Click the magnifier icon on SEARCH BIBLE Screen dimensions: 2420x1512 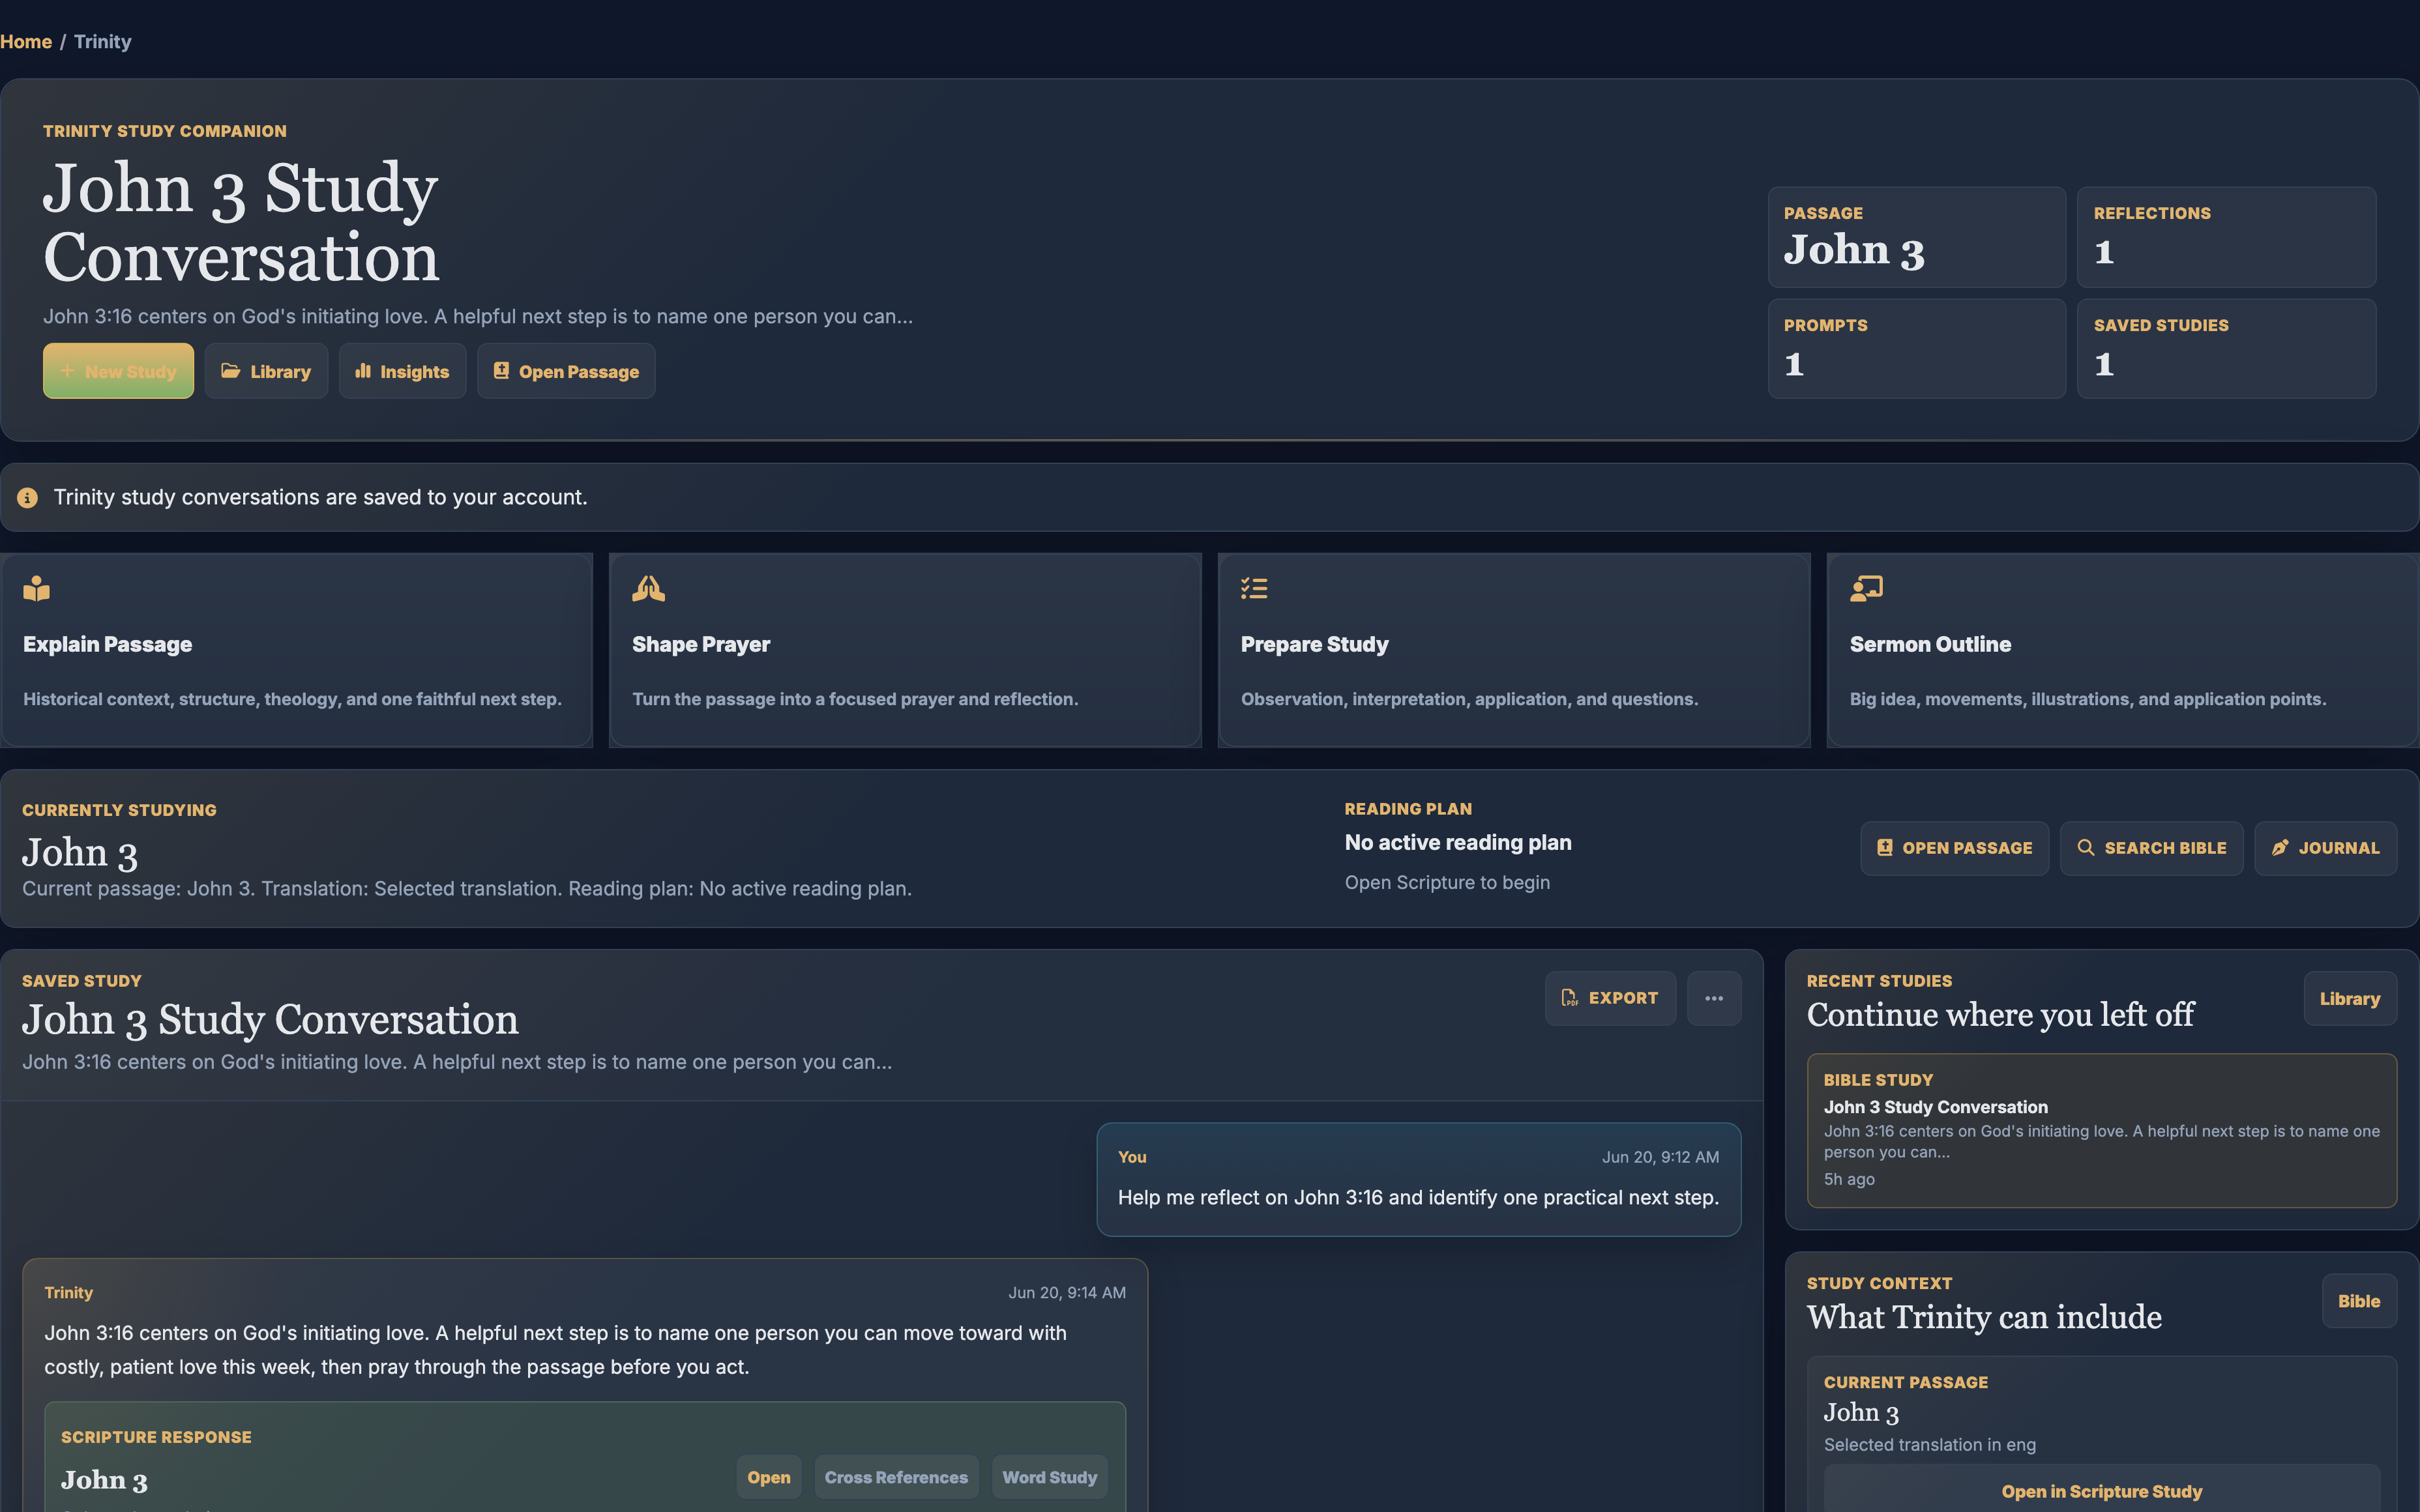pos(2085,848)
